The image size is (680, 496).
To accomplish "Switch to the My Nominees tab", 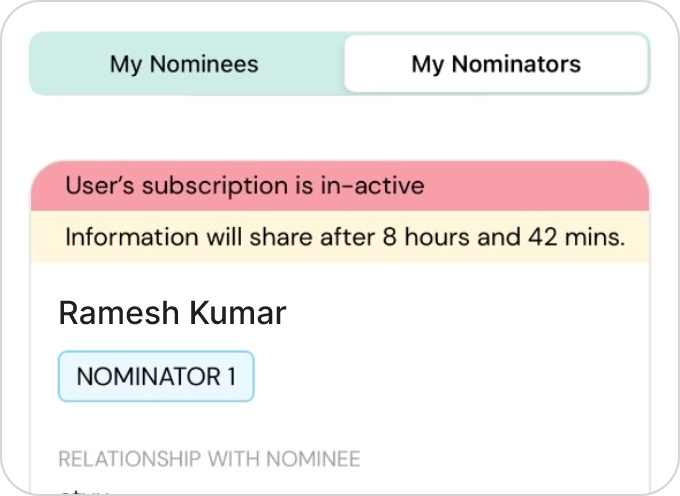I will point(184,64).
